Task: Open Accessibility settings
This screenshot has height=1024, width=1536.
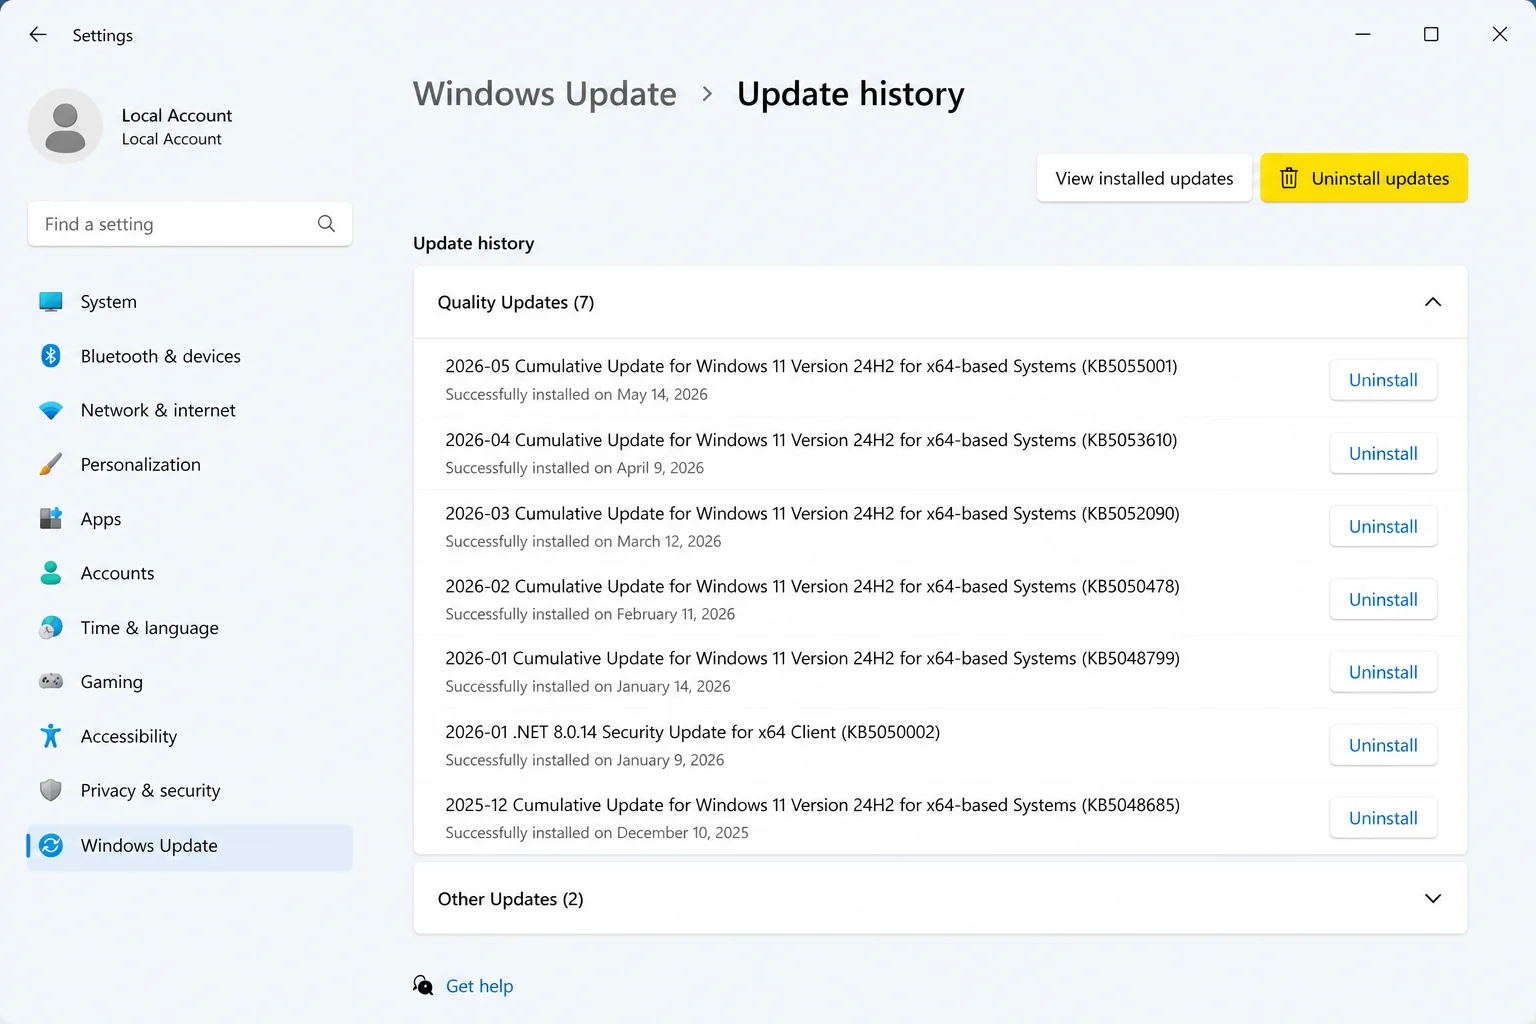Action: click(x=190, y=736)
